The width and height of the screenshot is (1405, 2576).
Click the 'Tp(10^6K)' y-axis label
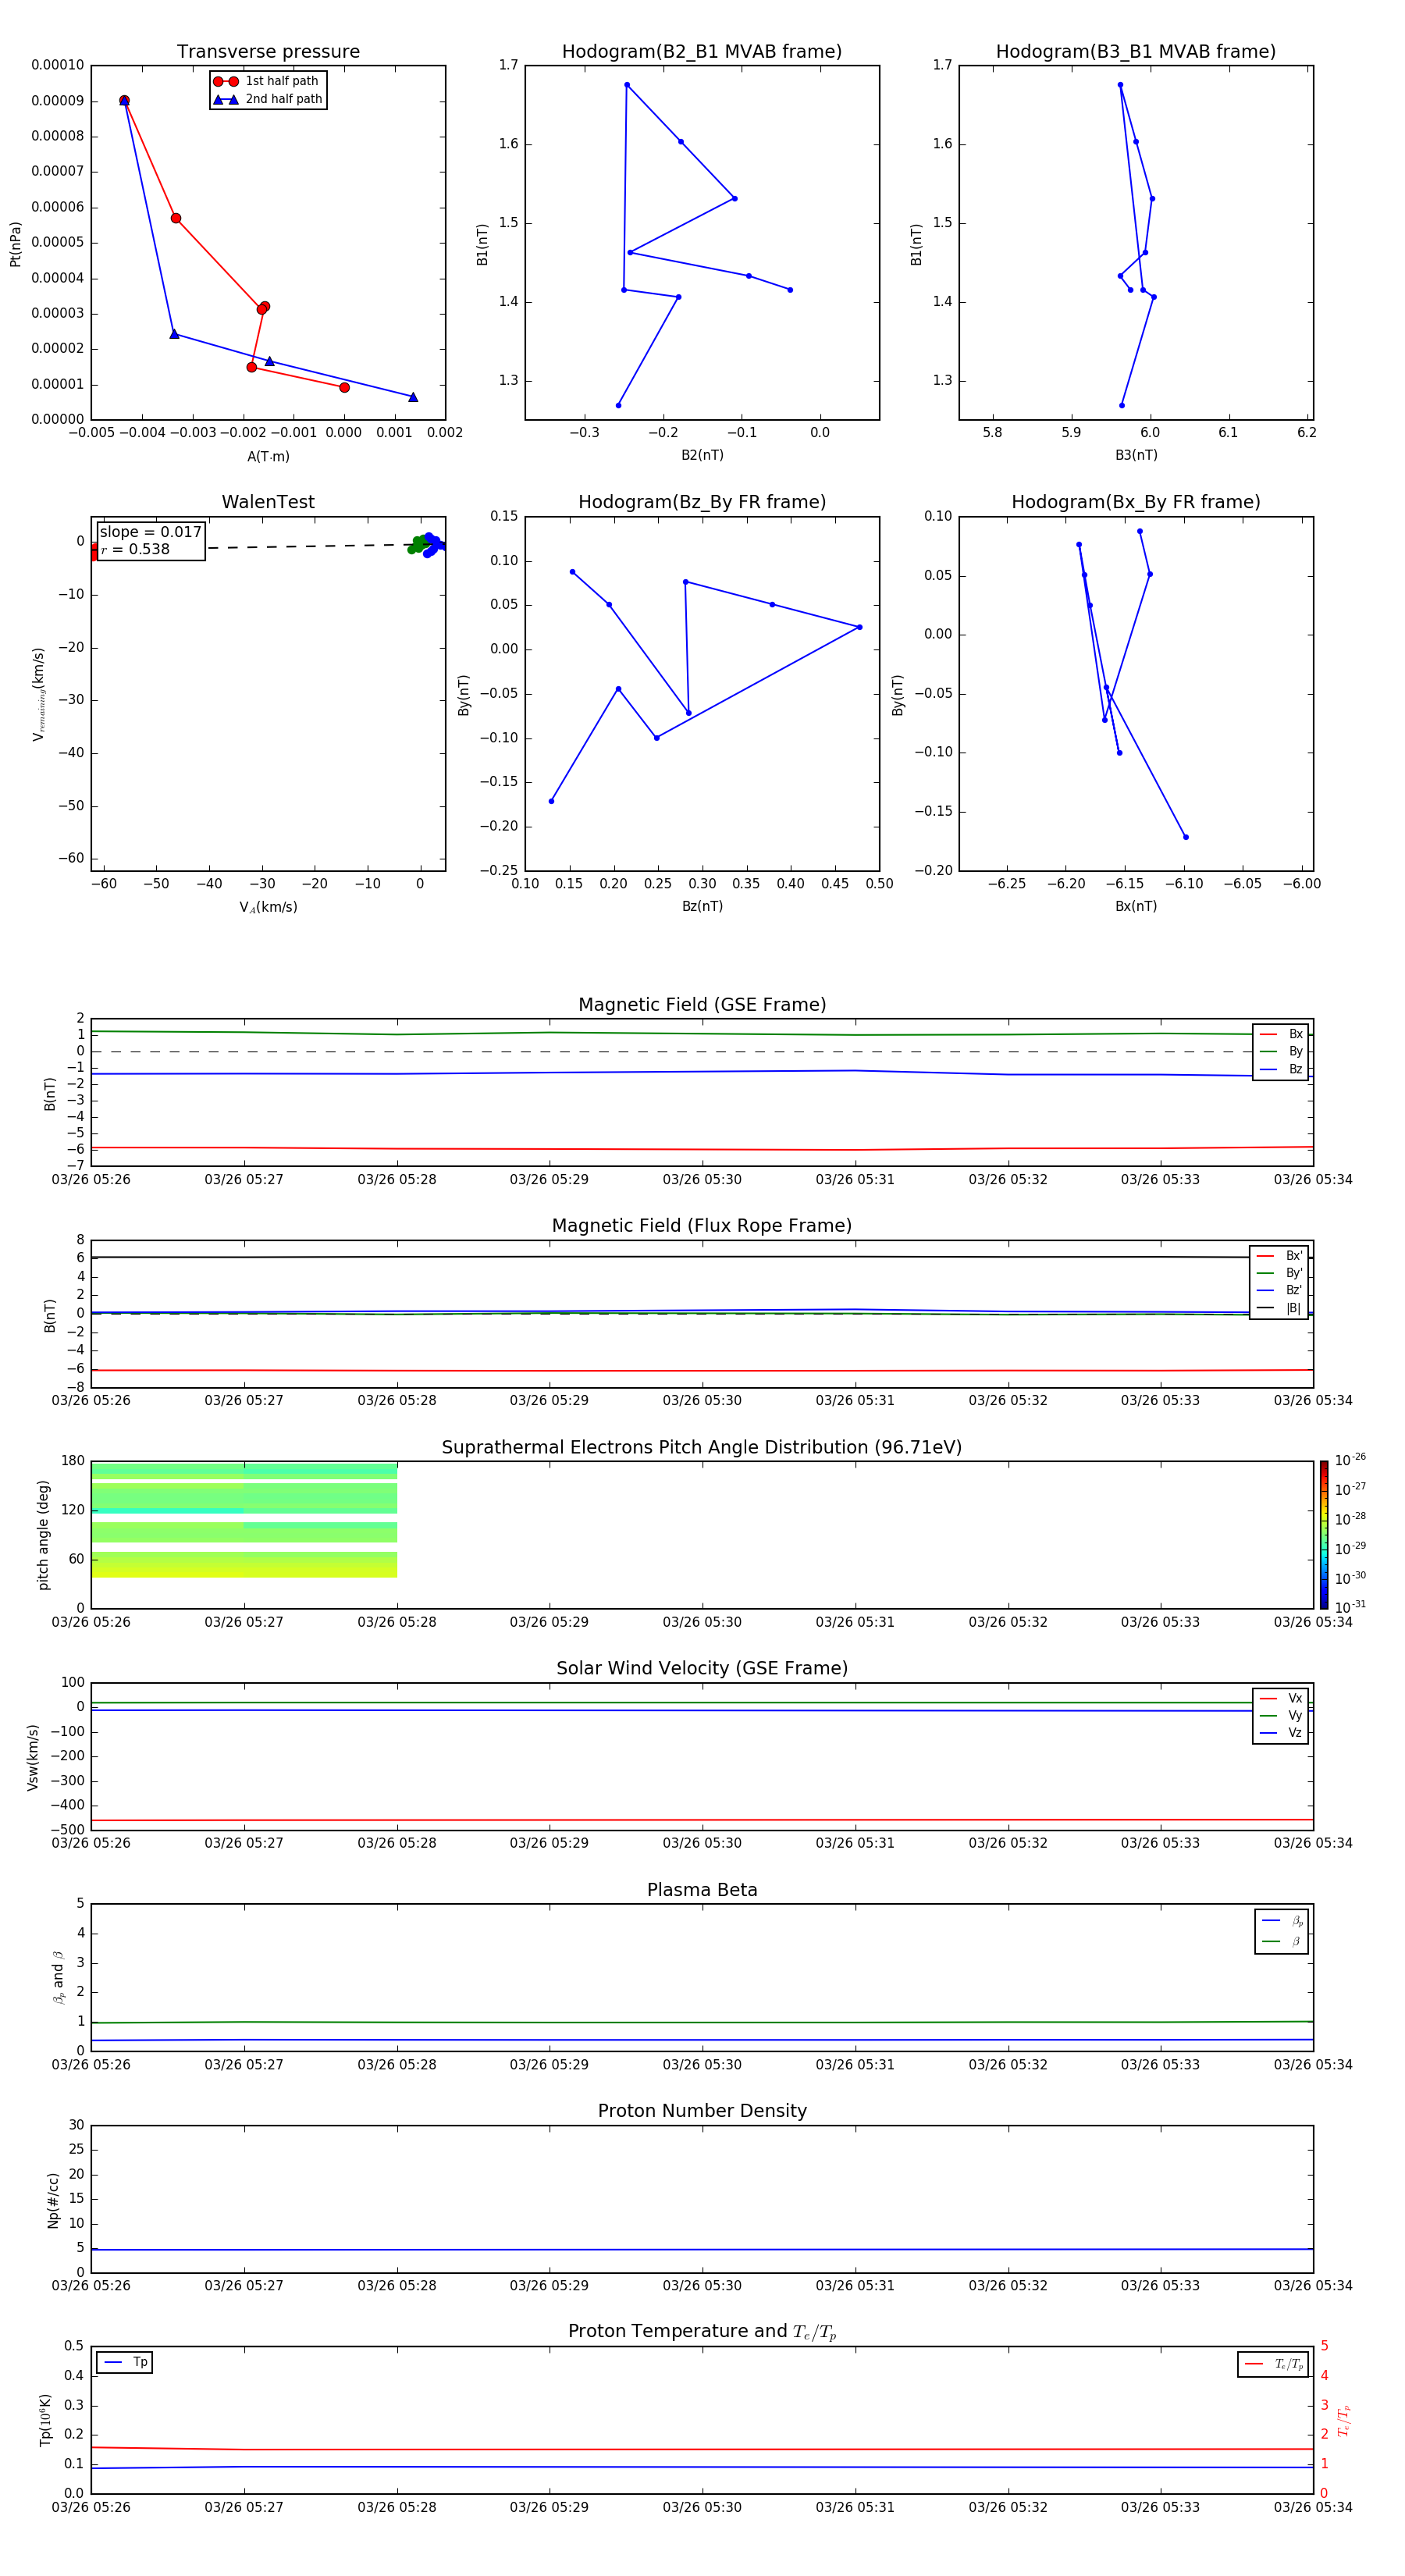[45, 2420]
